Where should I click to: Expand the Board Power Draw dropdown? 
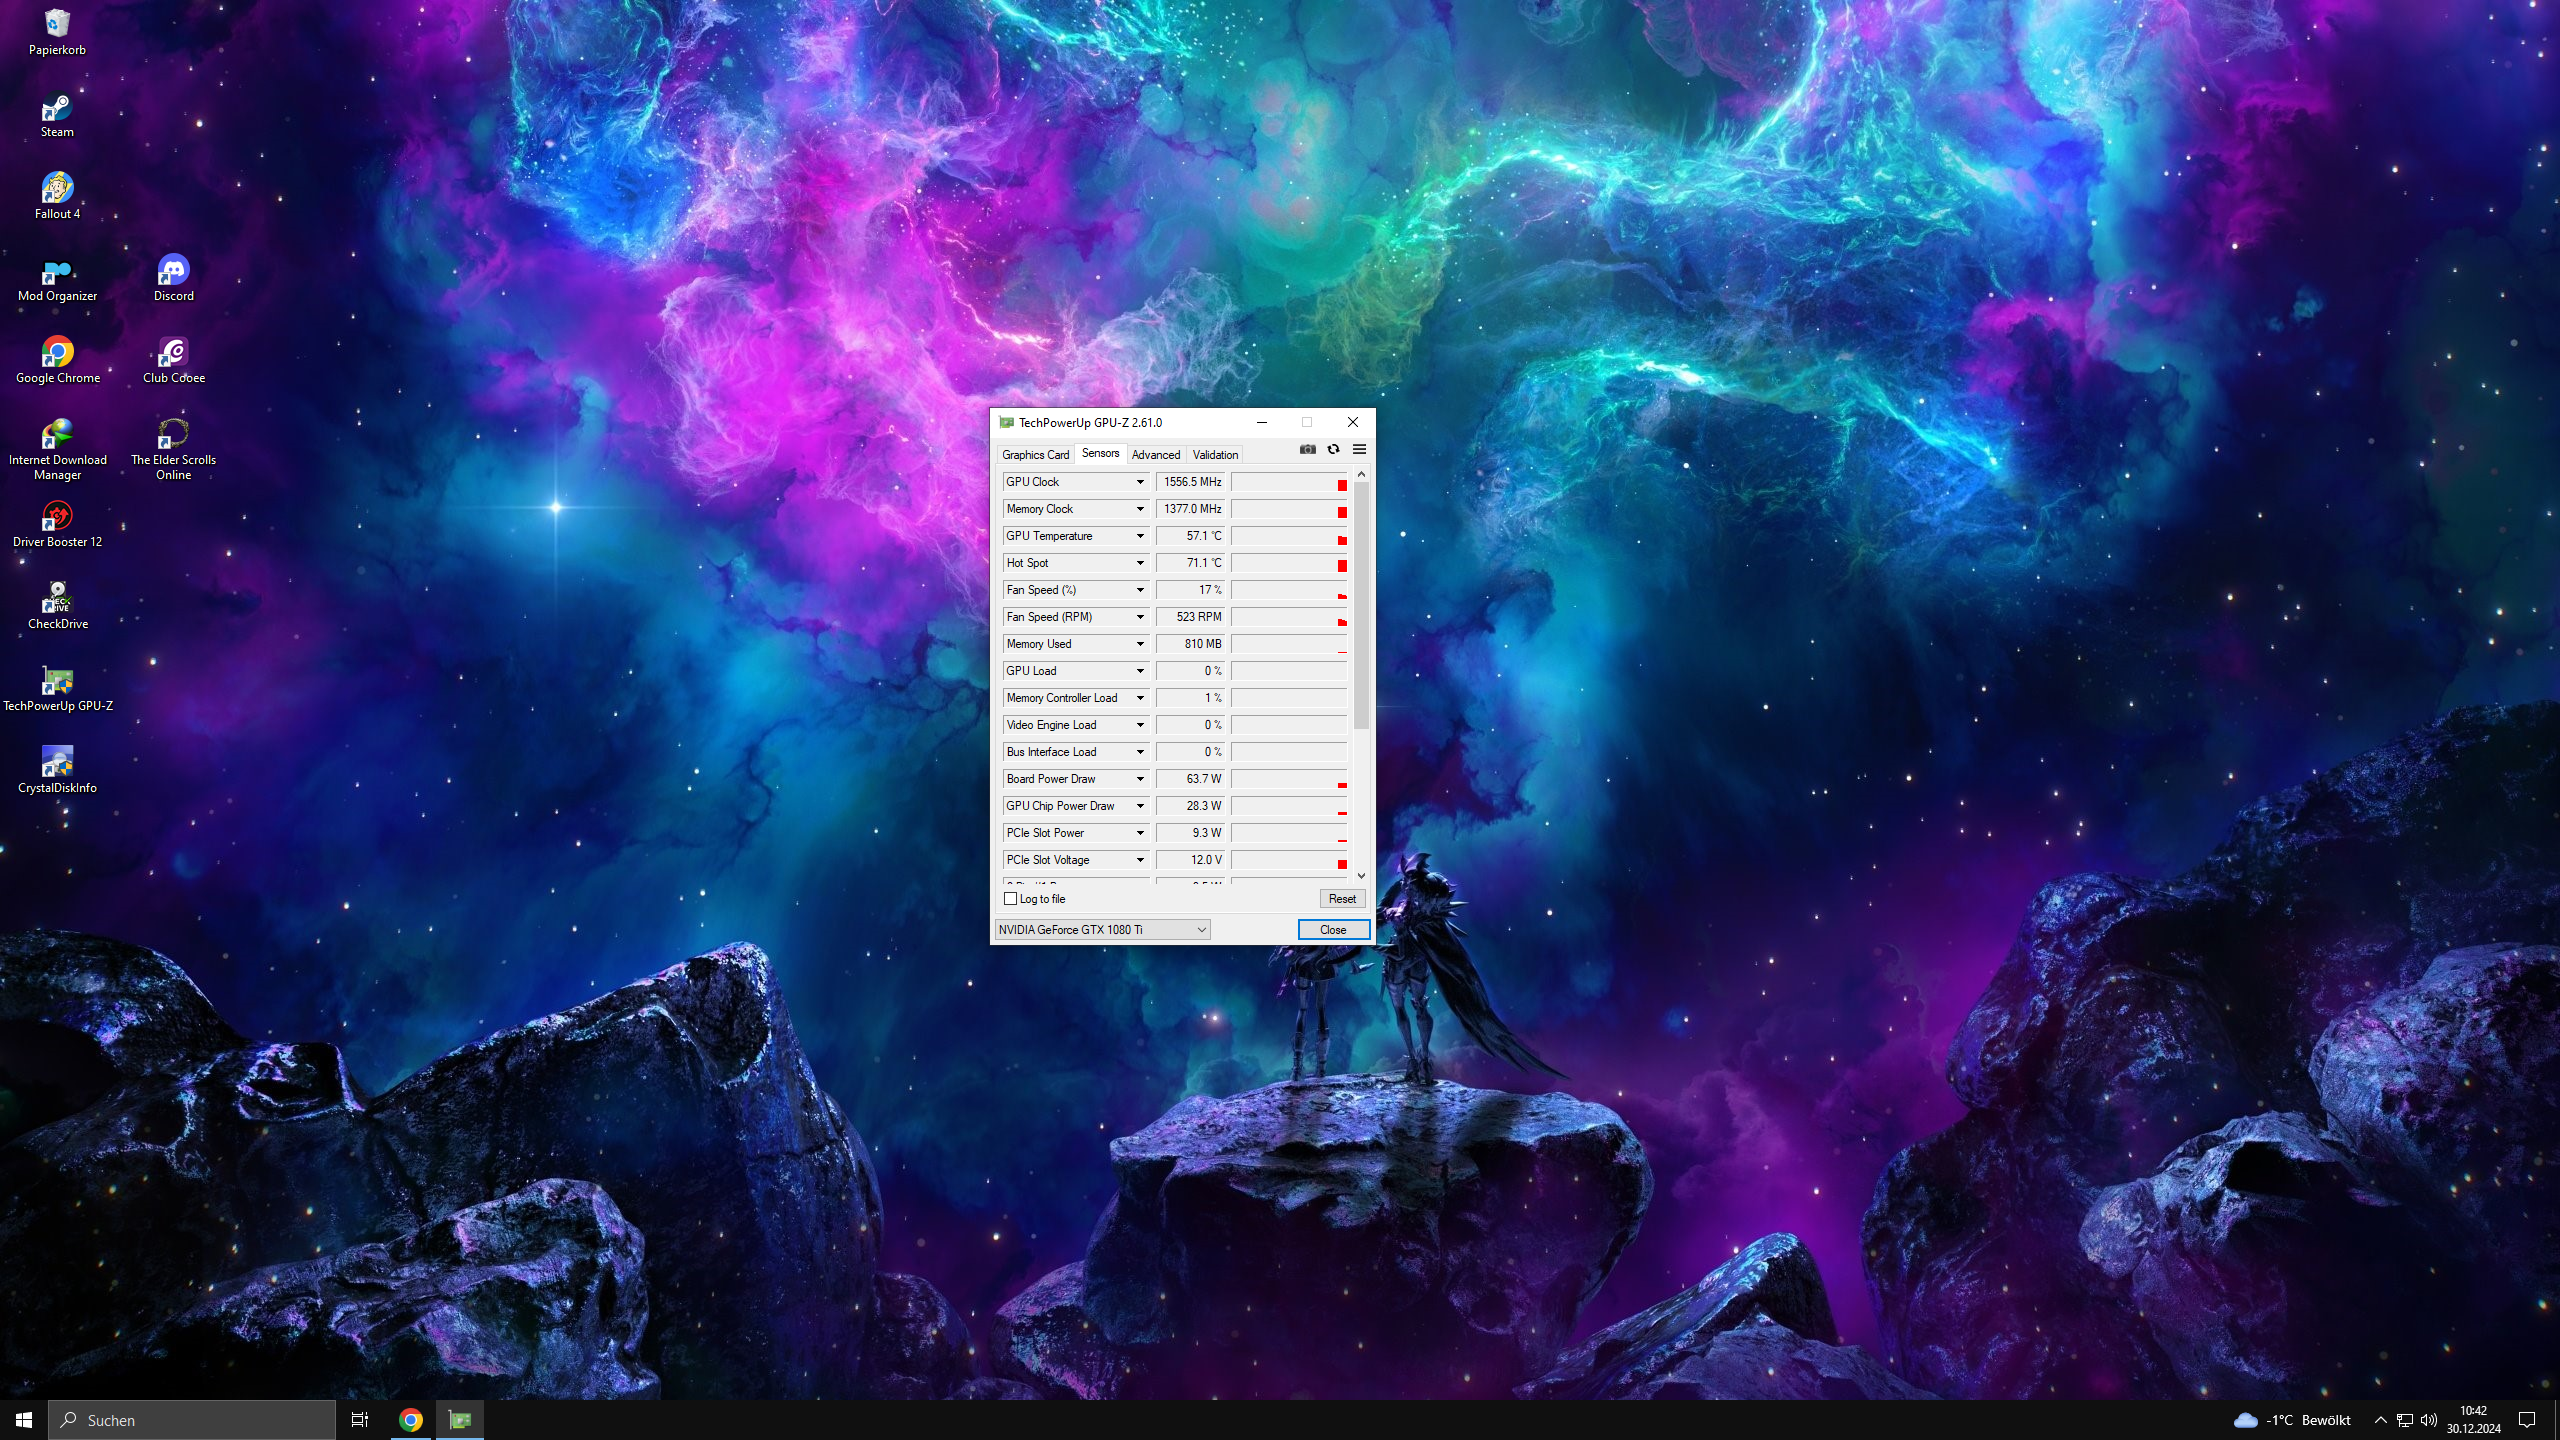click(1139, 779)
